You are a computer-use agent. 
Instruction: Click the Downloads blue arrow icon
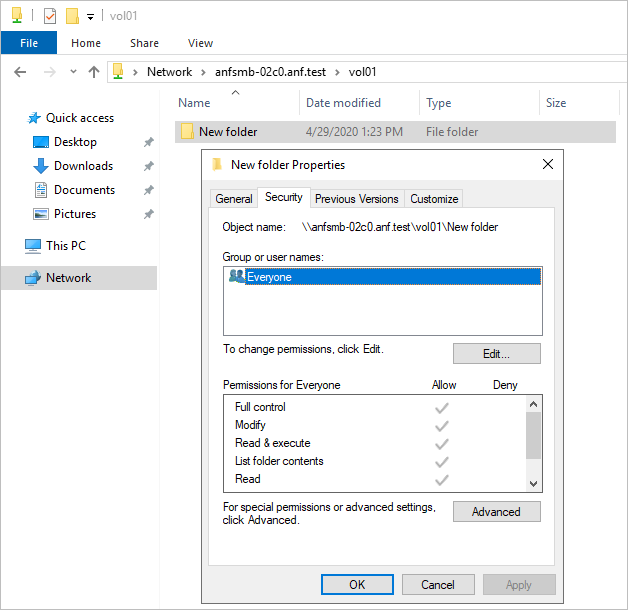(x=40, y=166)
